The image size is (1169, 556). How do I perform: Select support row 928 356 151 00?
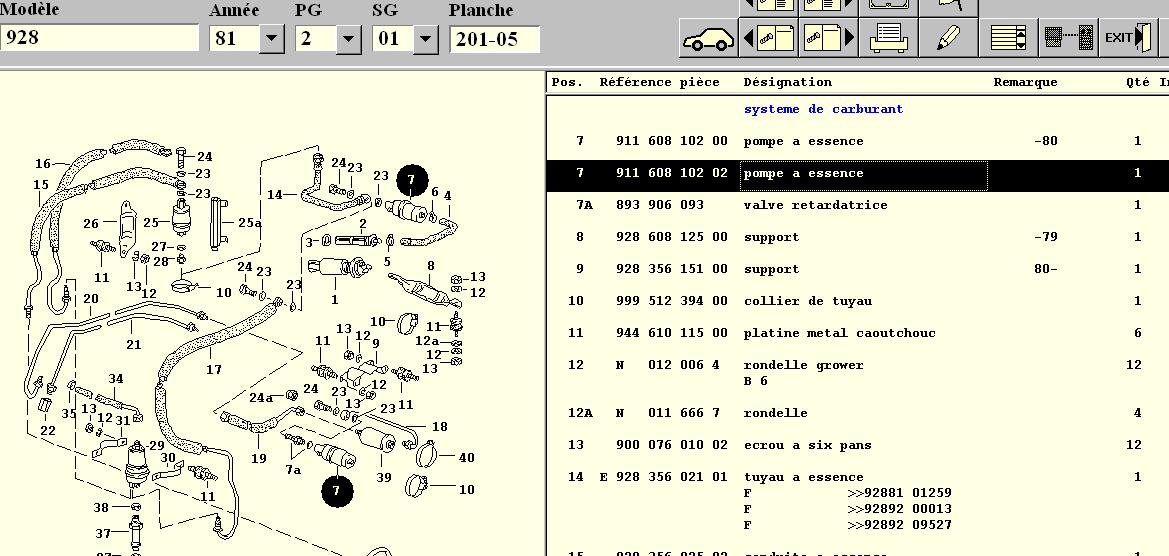pyautogui.click(x=857, y=269)
